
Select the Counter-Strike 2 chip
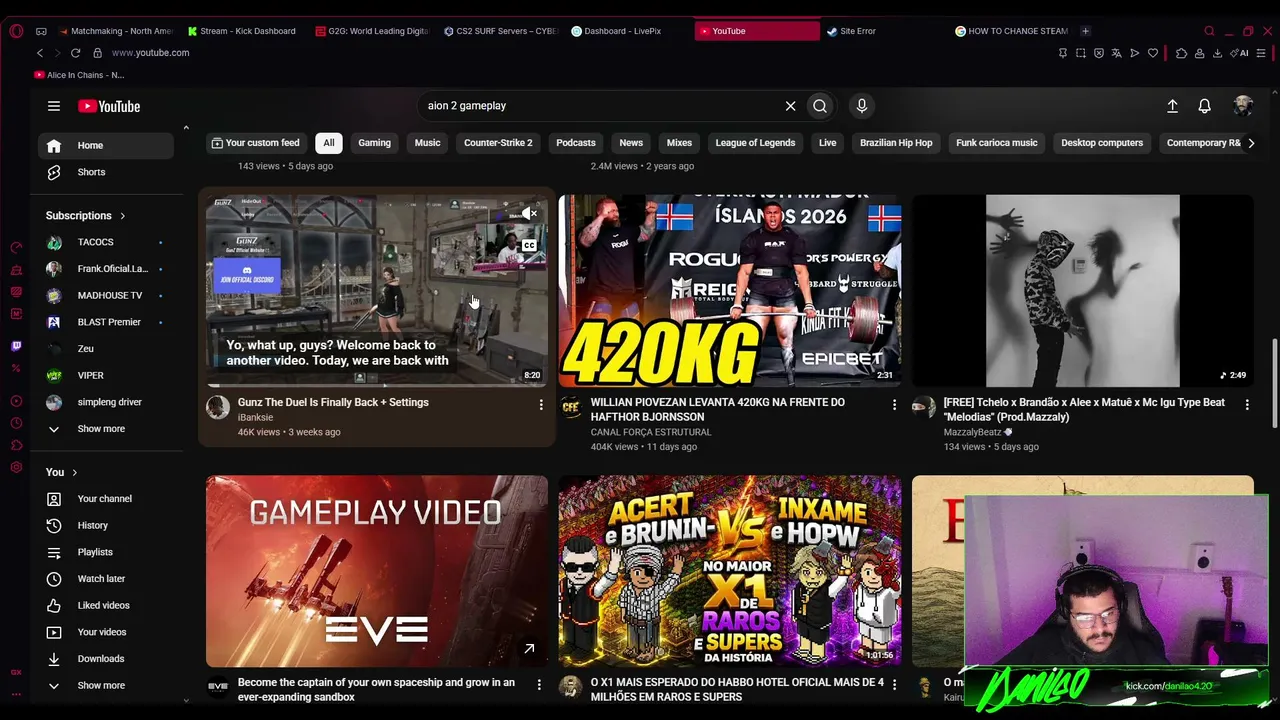pos(498,143)
